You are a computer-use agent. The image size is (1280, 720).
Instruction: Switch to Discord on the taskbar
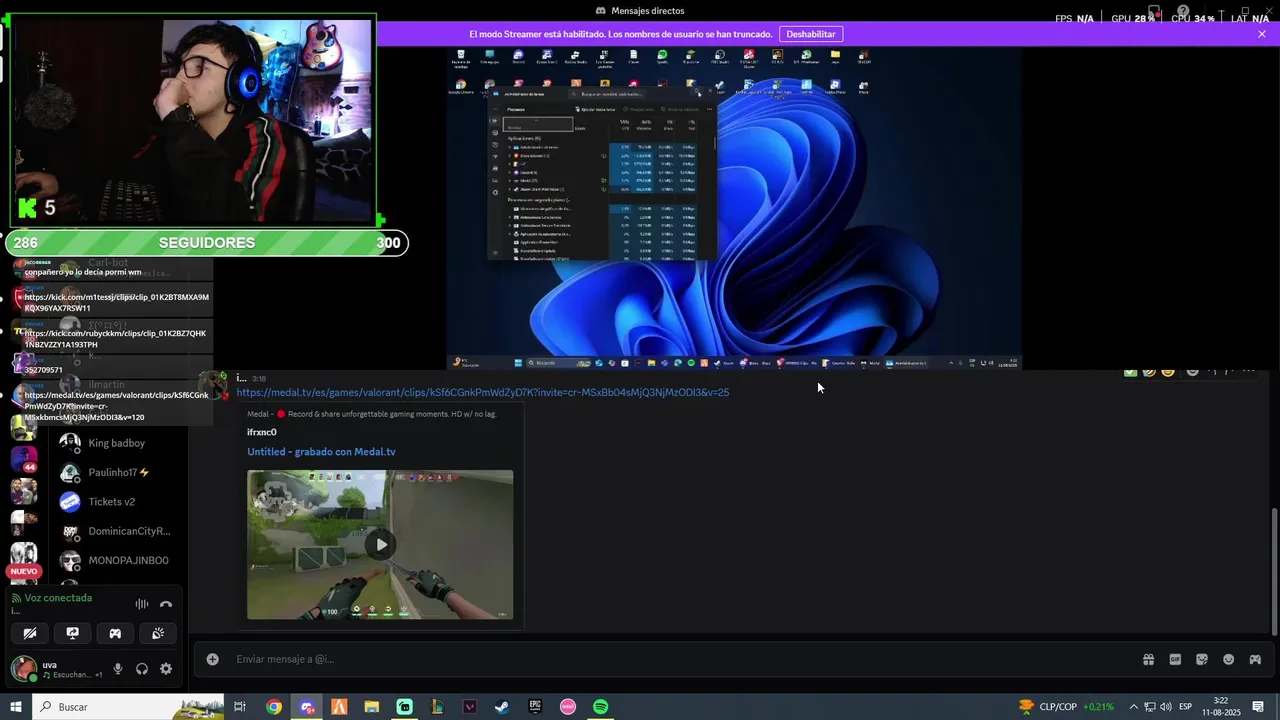pos(307,707)
